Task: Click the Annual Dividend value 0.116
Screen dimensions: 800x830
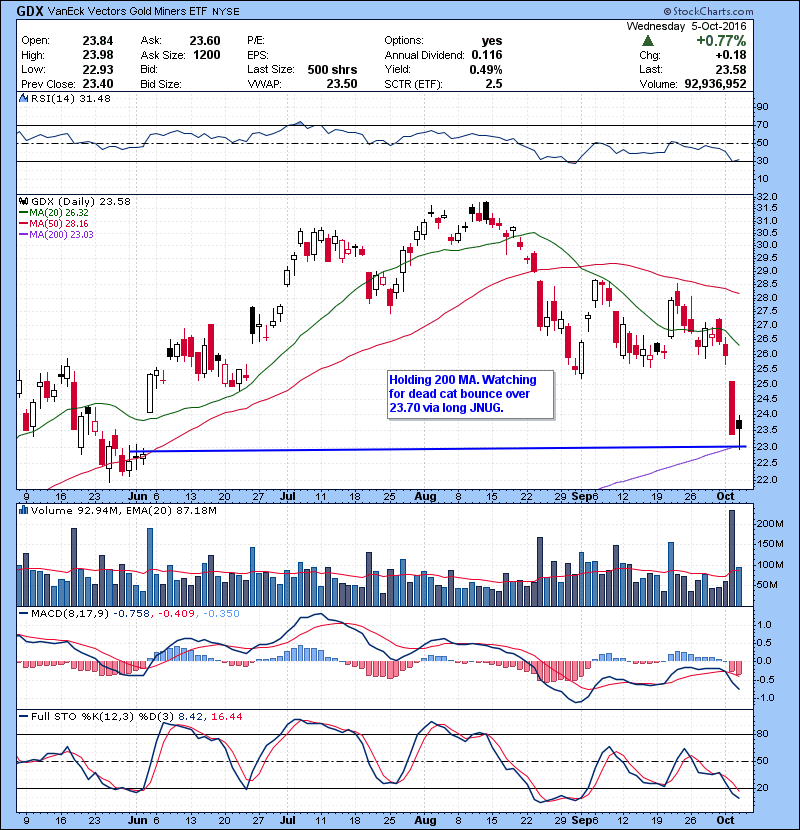Action: pos(487,55)
